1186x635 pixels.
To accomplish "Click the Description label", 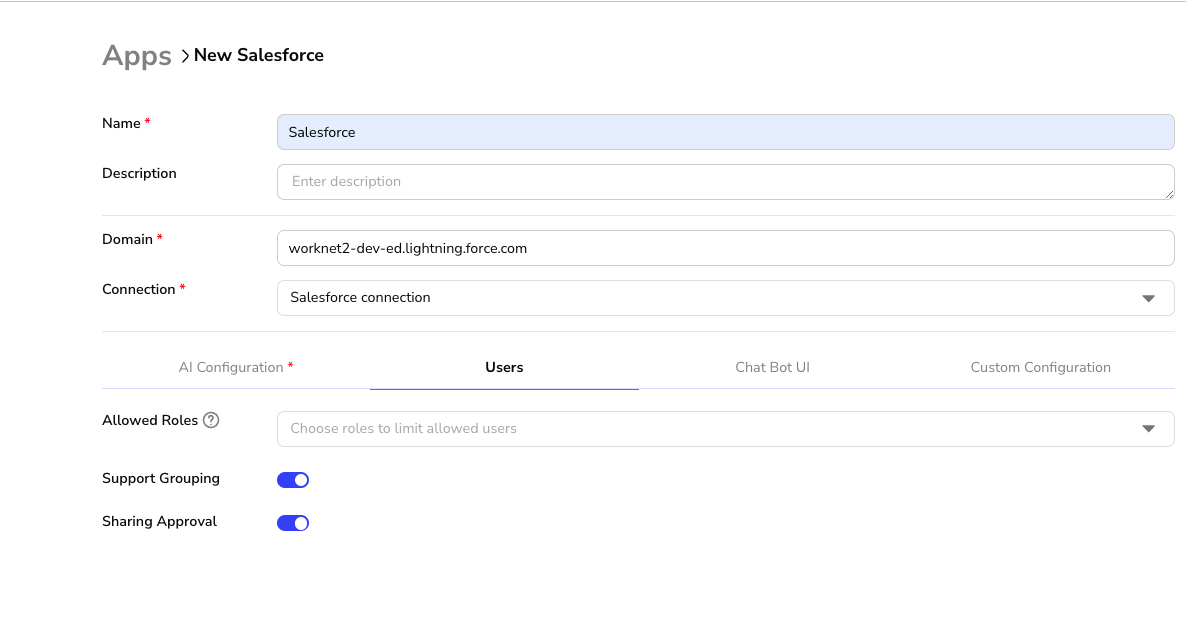I will [x=139, y=174].
